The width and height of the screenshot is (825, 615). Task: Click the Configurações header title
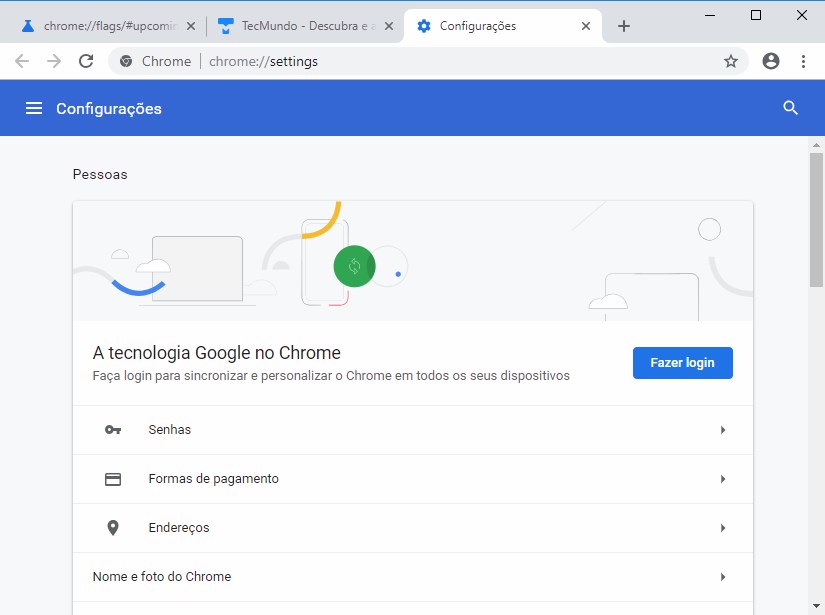(x=109, y=108)
